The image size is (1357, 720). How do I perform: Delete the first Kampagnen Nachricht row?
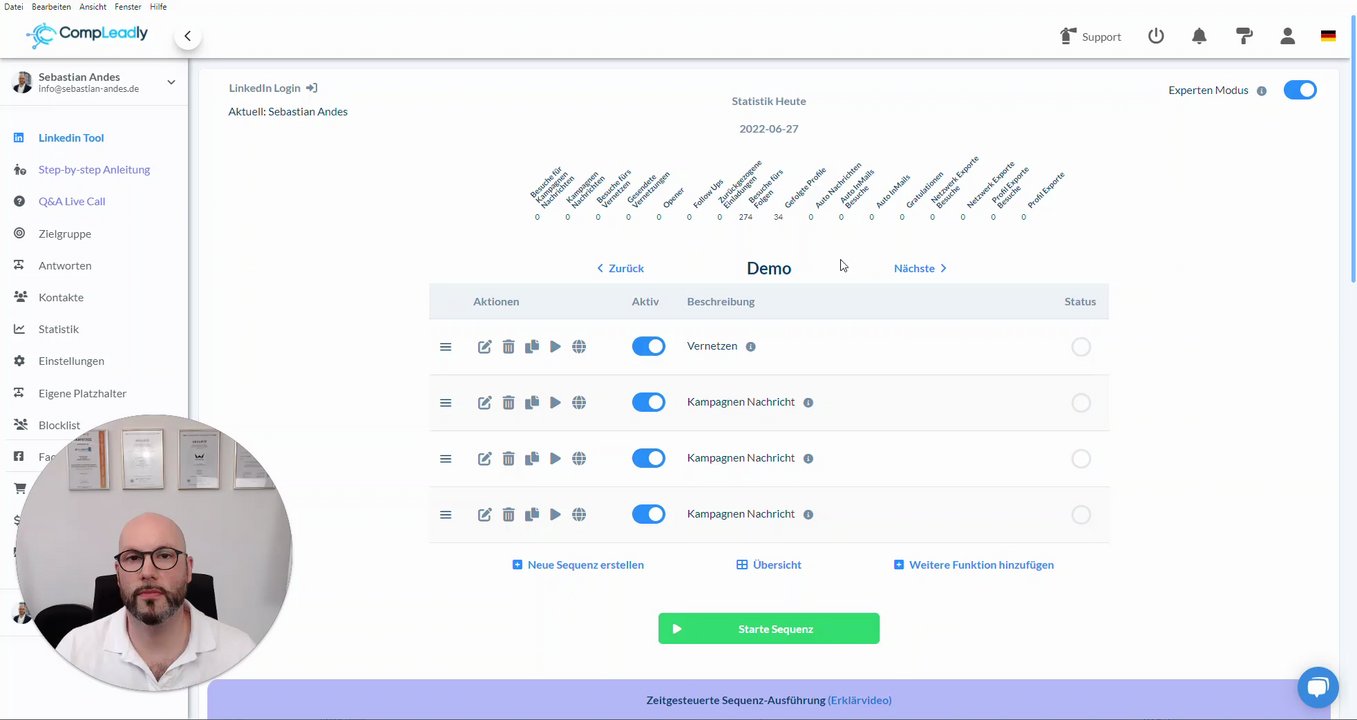tap(508, 403)
